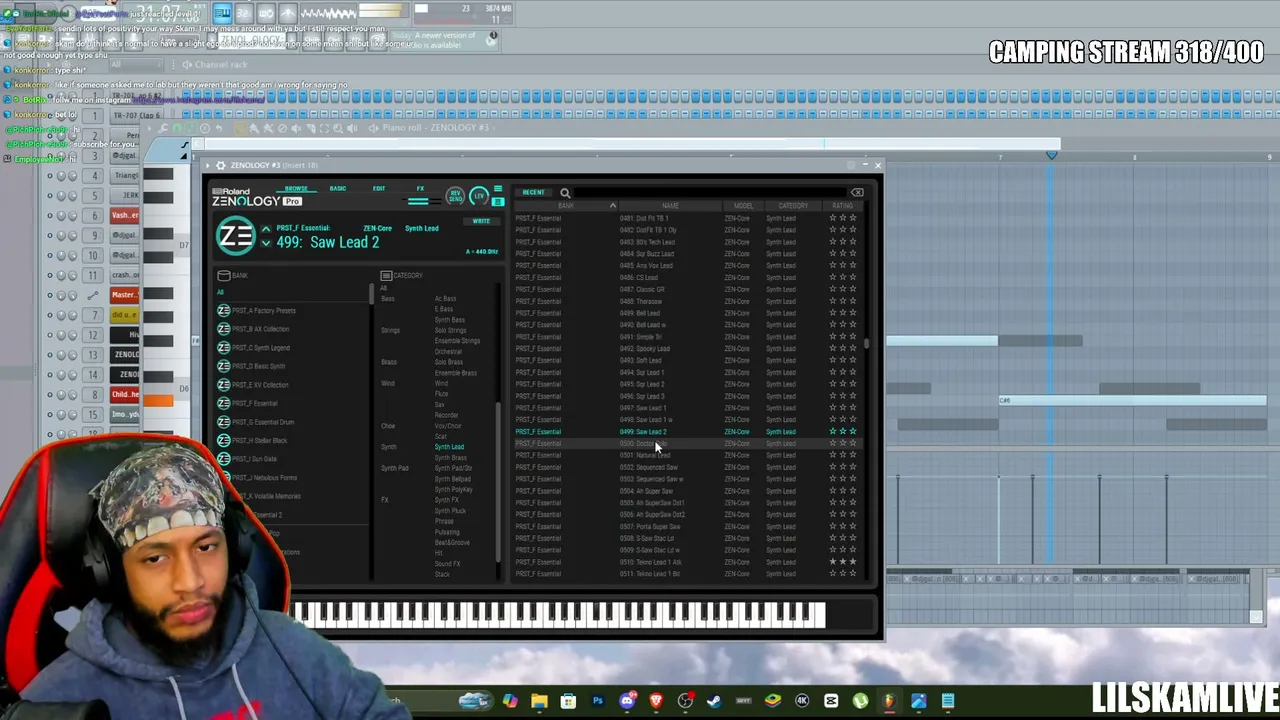The image size is (1280, 720).
Task: Click the search magnifier in ZENOLOGY browser
Action: point(565,193)
